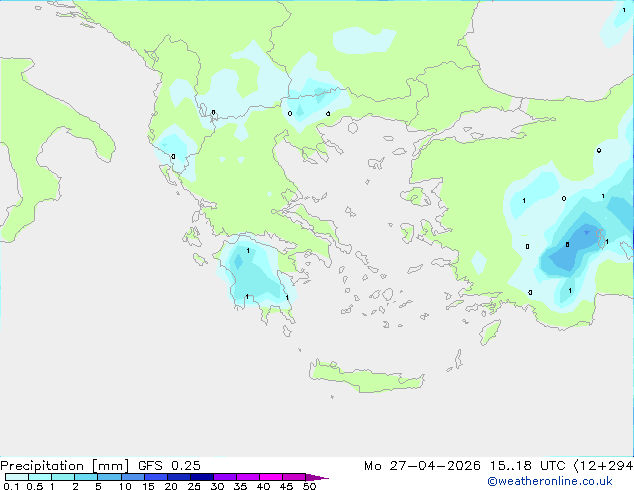Click the '25' legend scale label
The height and width of the screenshot is (490, 634).
pos(194,486)
